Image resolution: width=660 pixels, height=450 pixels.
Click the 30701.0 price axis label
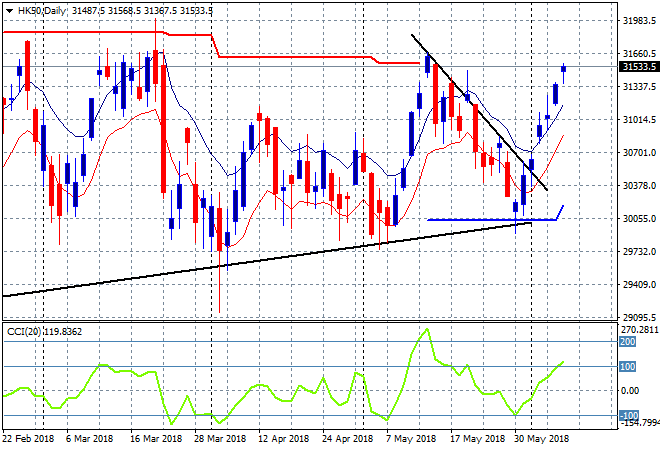coord(639,152)
